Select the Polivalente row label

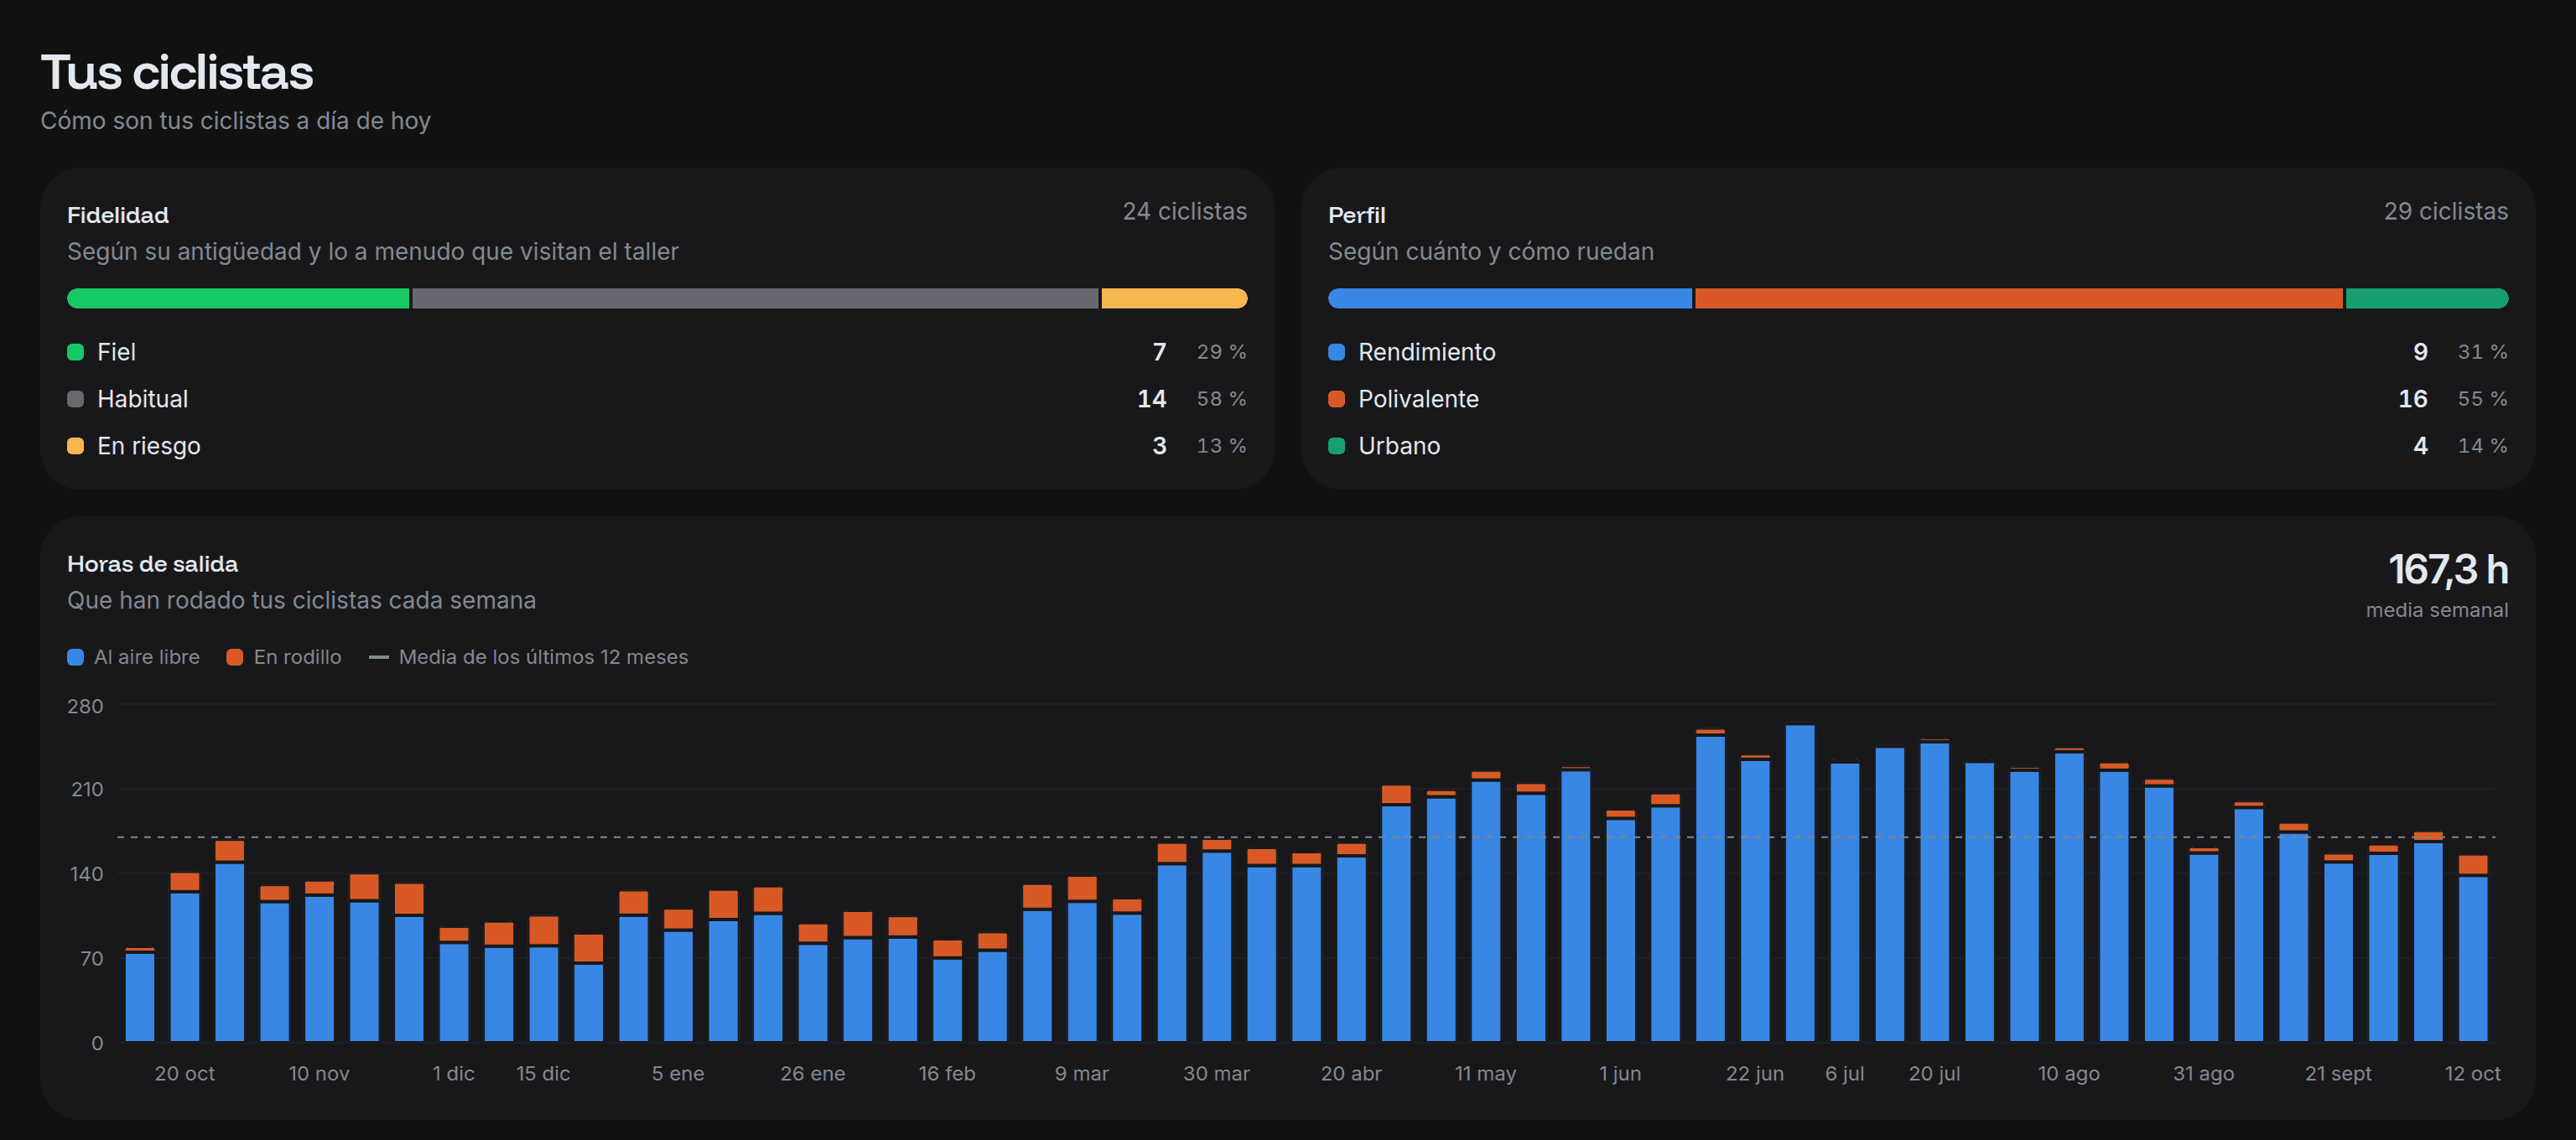coord(1418,399)
